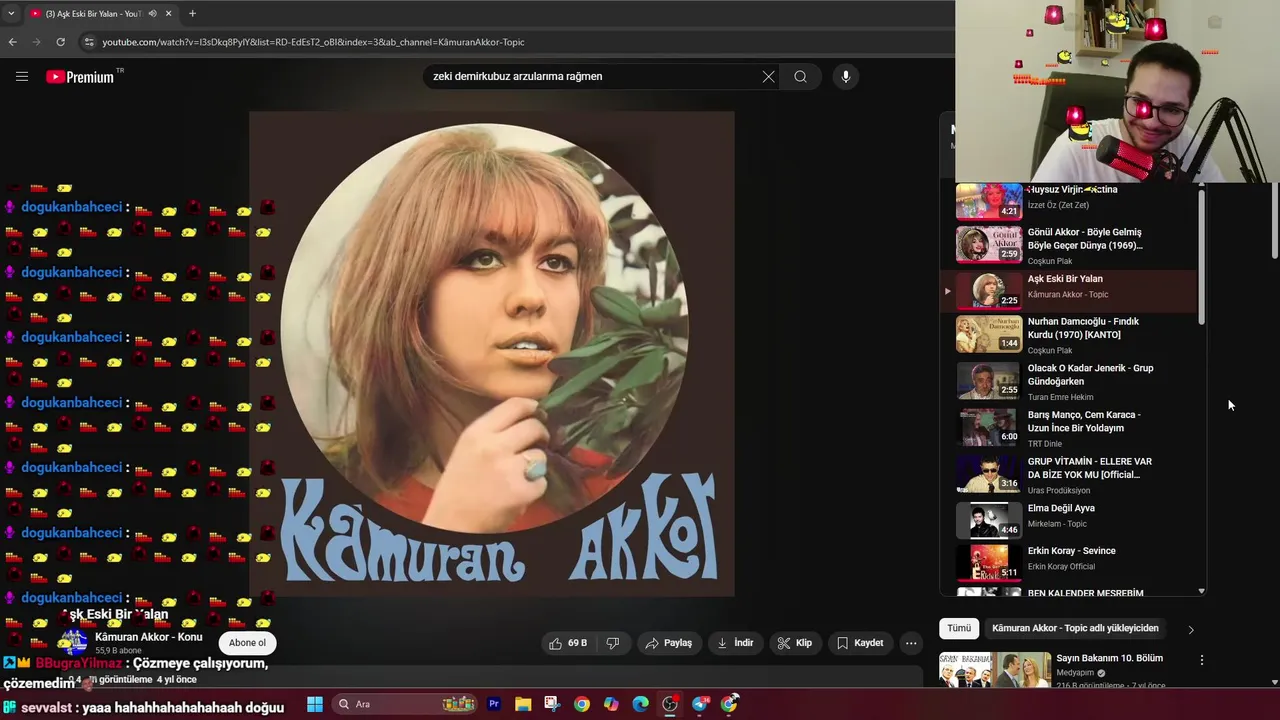Image resolution: width=1280 pixels, height=720 pixels.
Task: Click the browser address bar URL
Action: pyautogui.click(x=313, y=42)
